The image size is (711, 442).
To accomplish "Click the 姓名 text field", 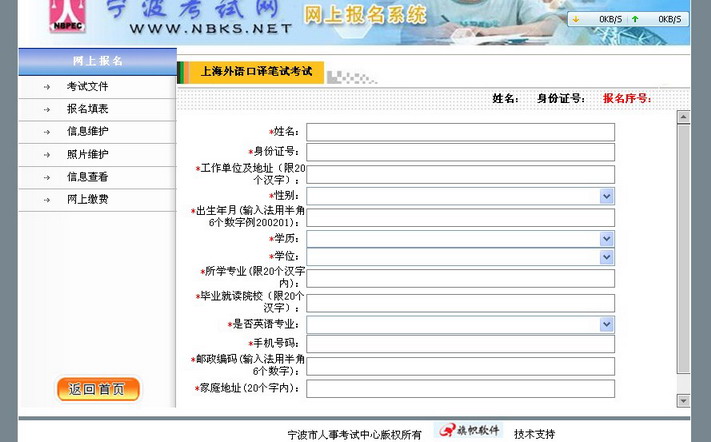I will (x=460, y=132).
